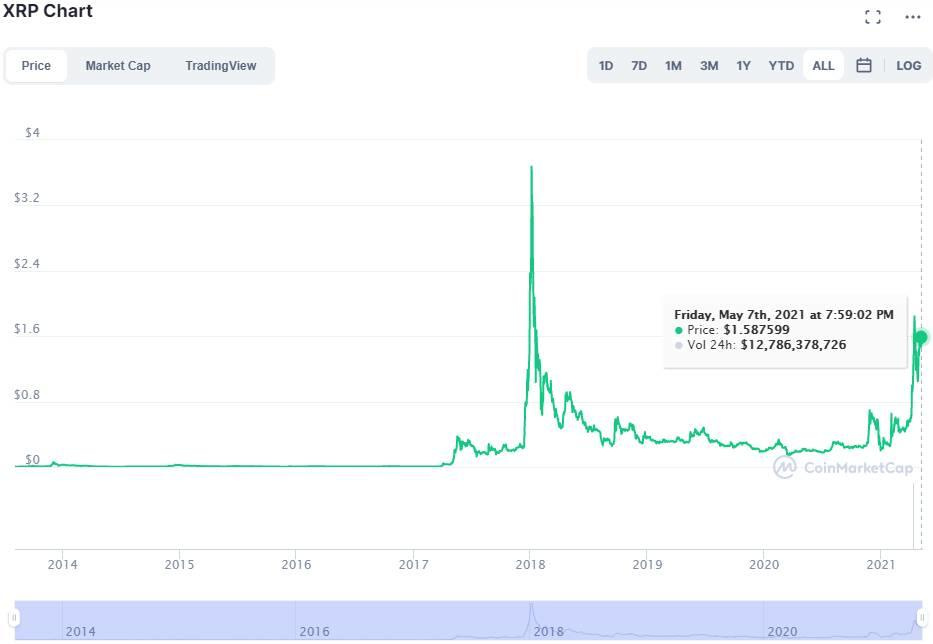Select the 1M time range
This screenshot has height=644, width=933.
pyautogui.click(x=673, y=66)
